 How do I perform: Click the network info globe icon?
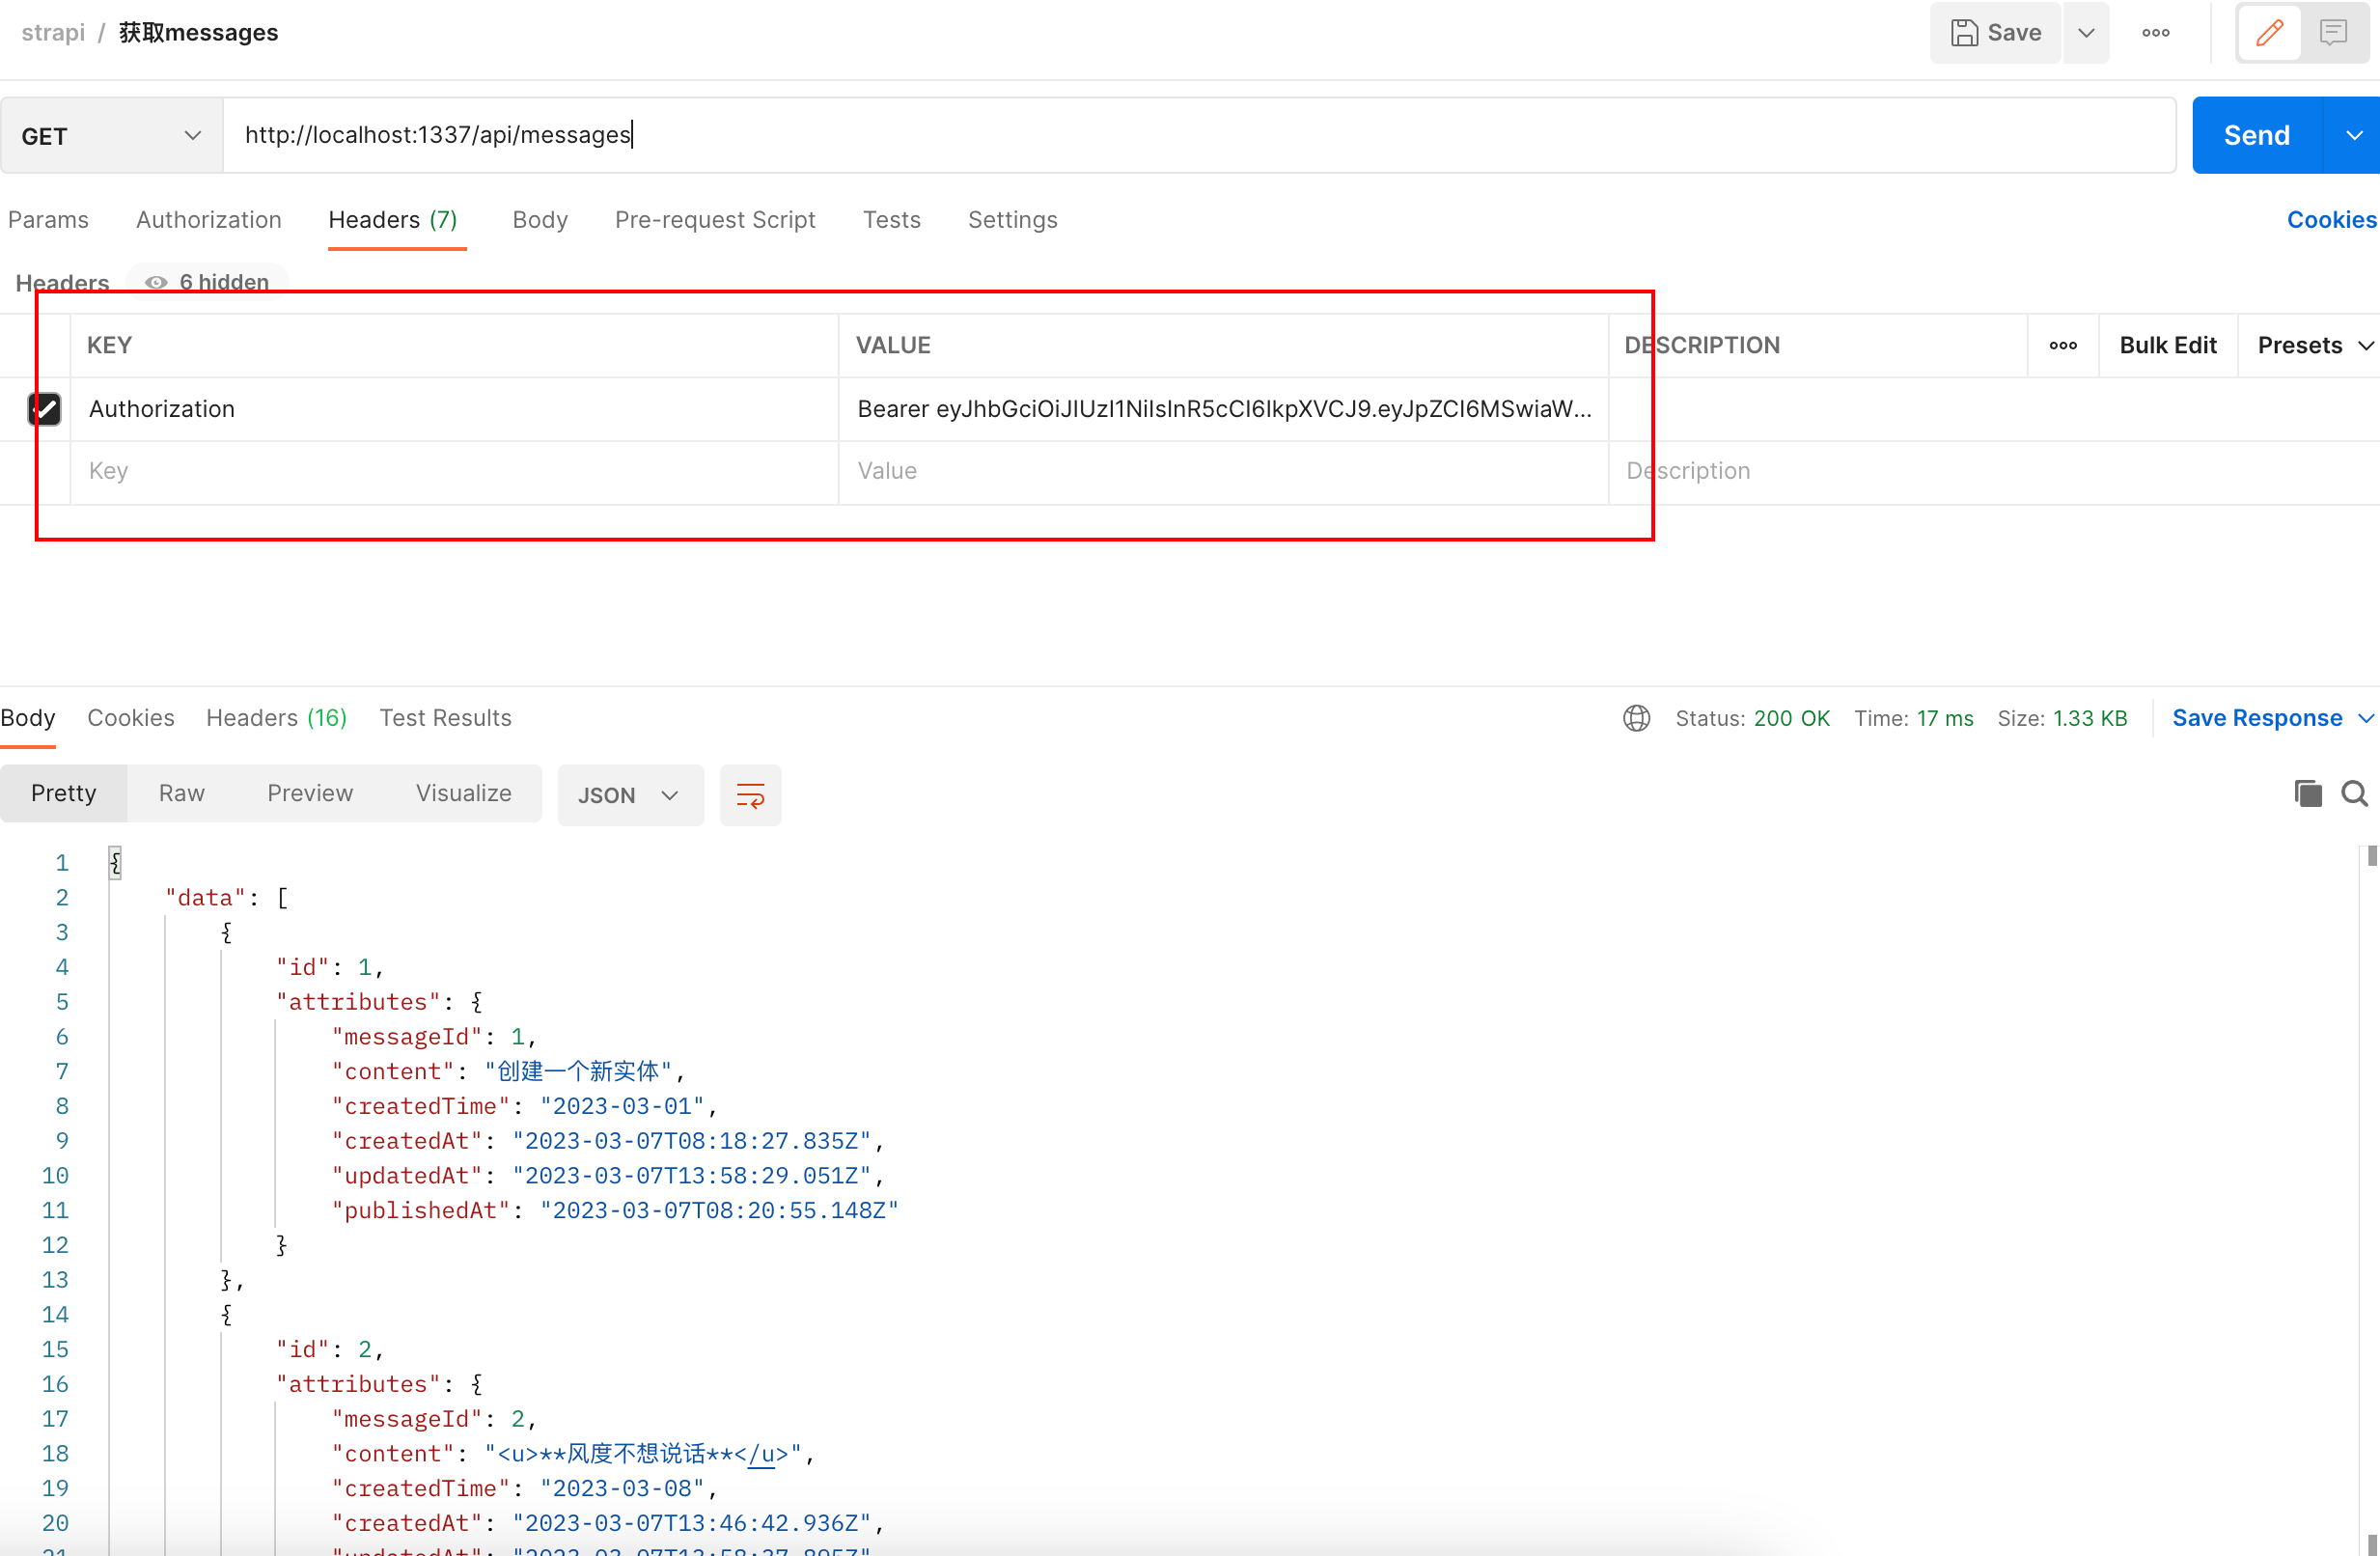(x=1636, y=718)
